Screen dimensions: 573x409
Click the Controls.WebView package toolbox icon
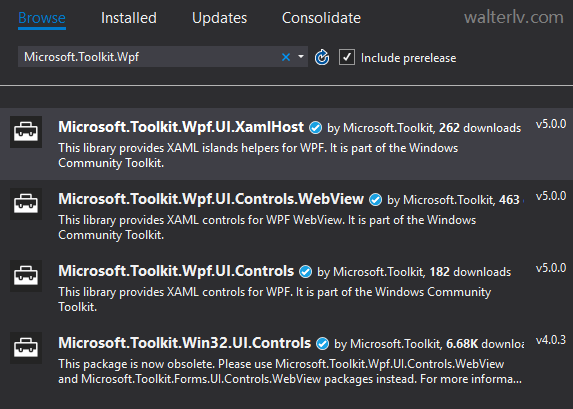(26, 204)
